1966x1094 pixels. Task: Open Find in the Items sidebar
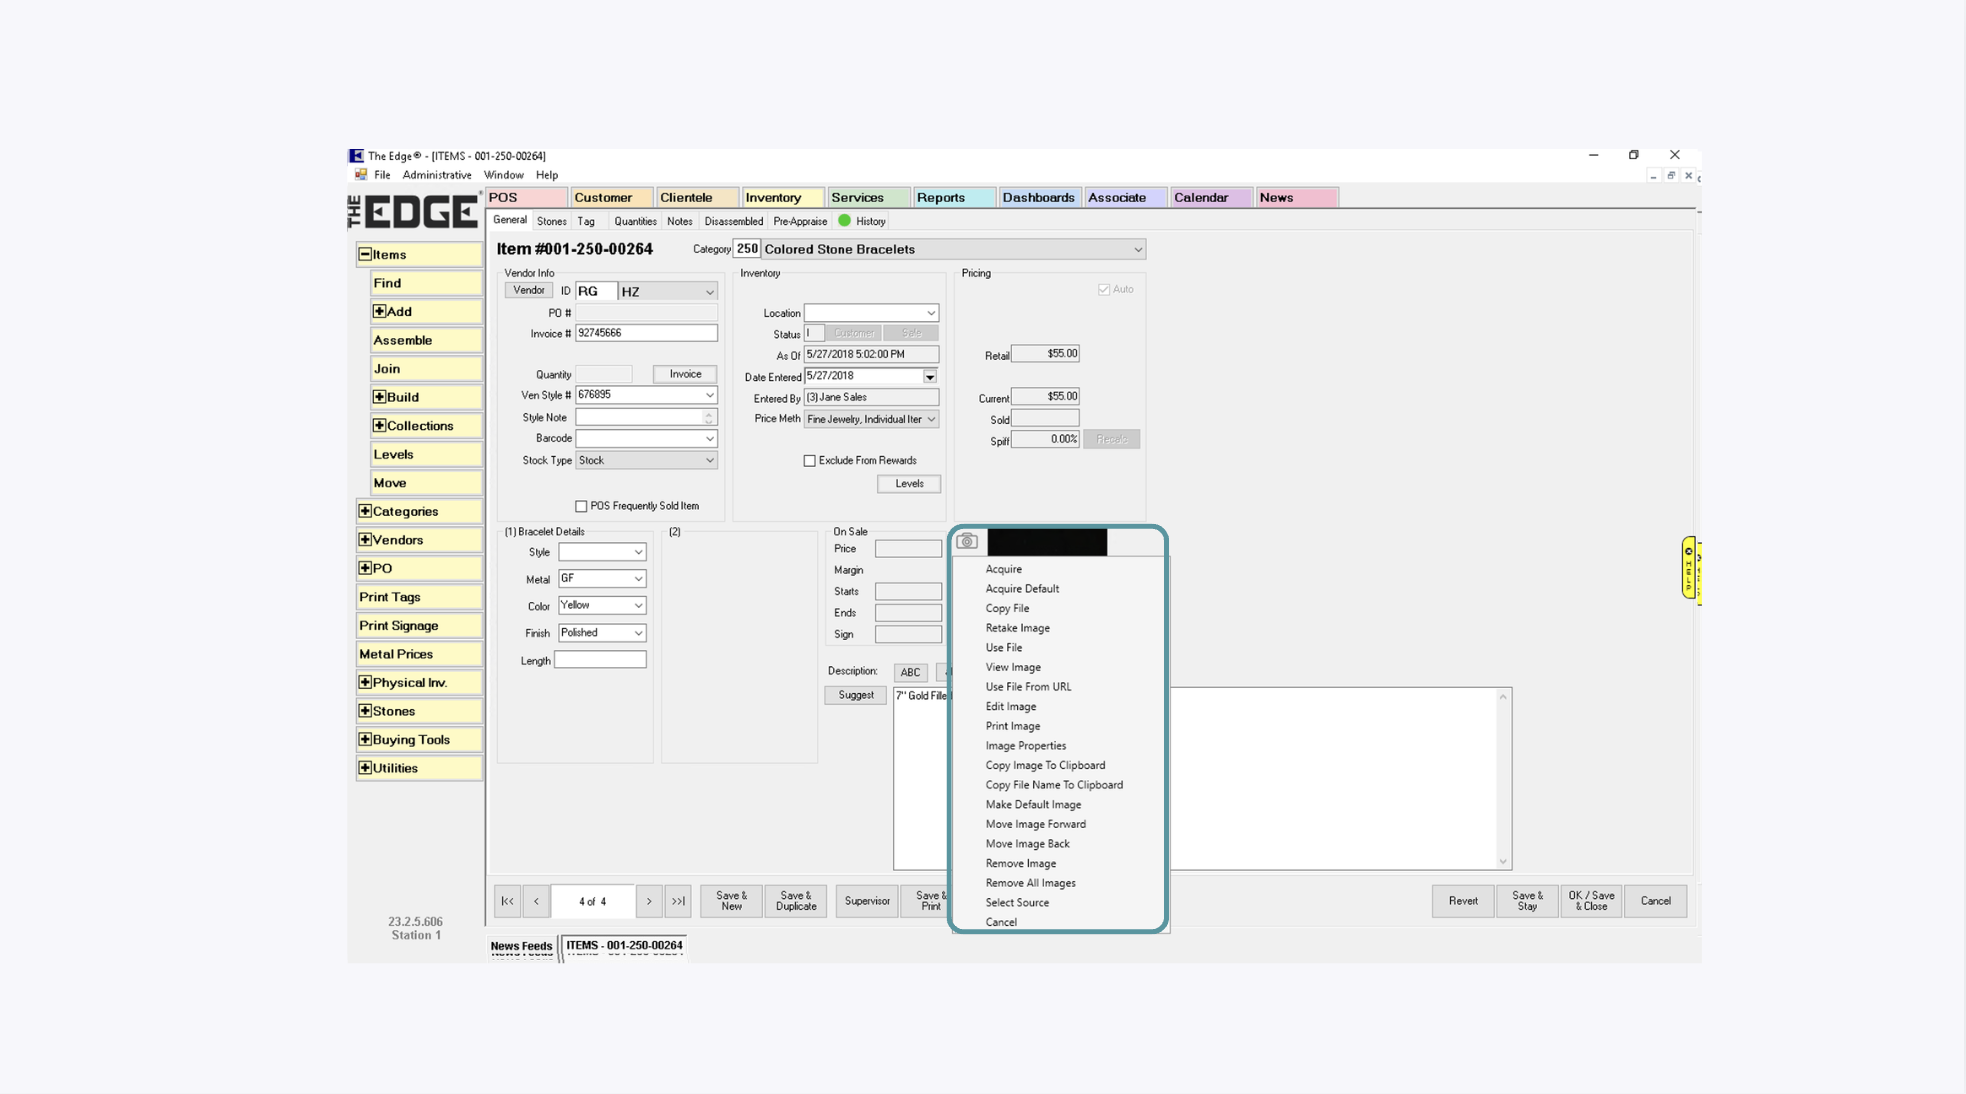click(x=426, y=283)
